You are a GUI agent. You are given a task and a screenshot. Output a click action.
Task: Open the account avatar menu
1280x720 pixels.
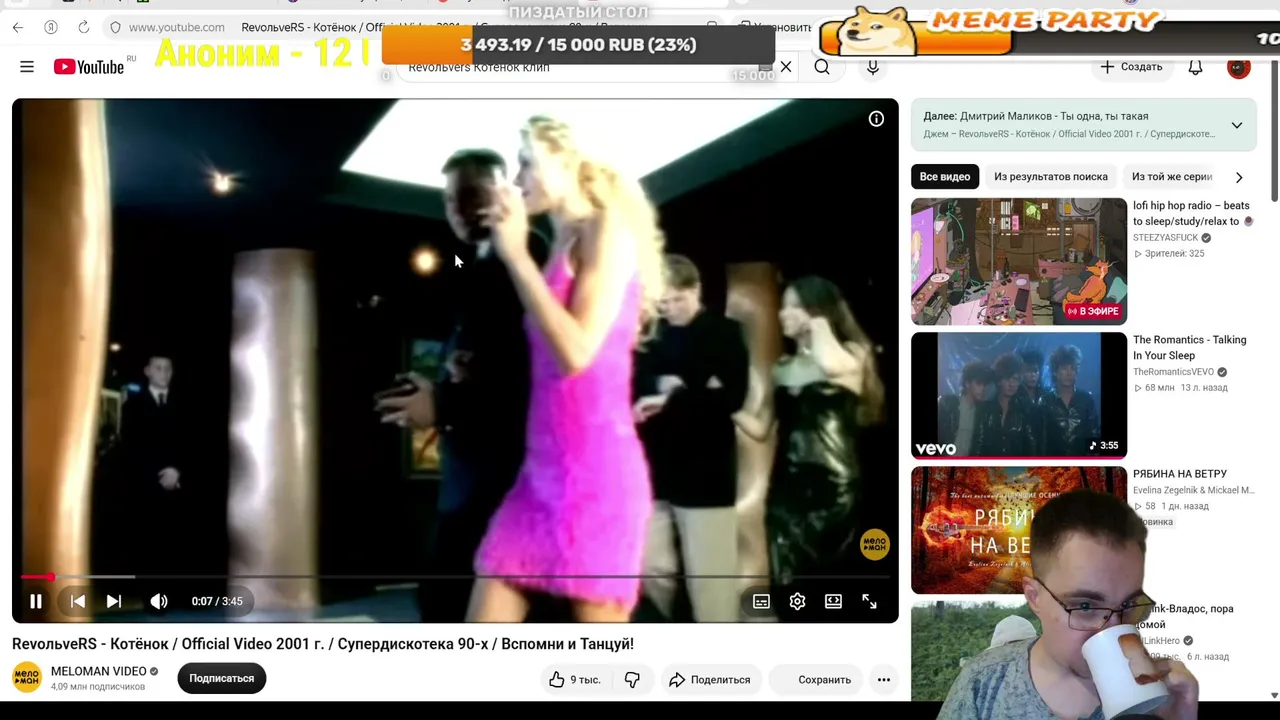tap(1239, 67)
